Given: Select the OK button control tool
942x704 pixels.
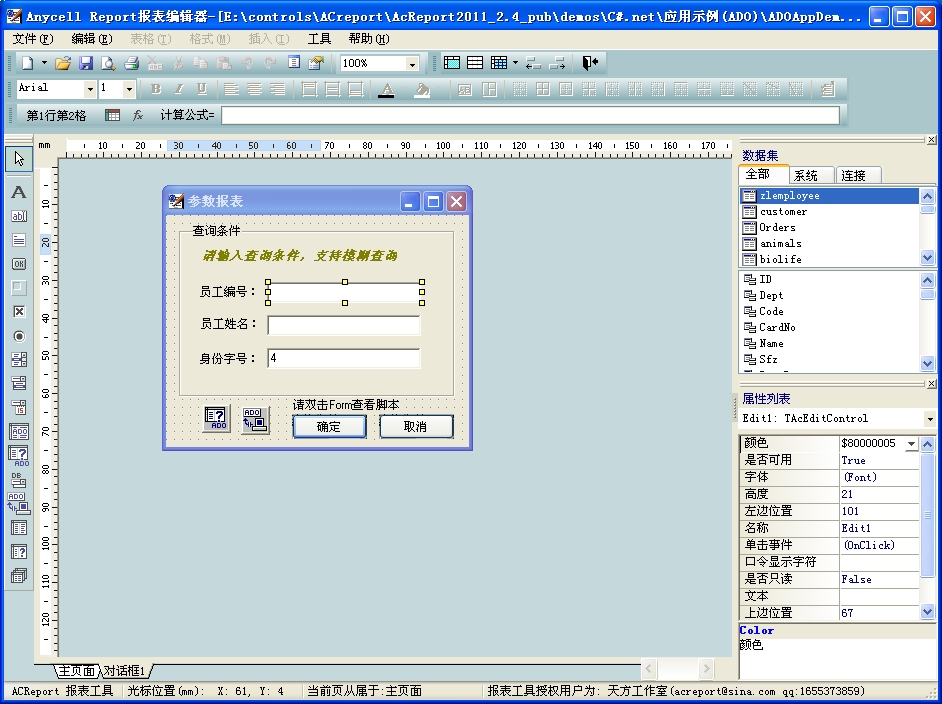Looking at the screenshot, I should tap(18, 264).
